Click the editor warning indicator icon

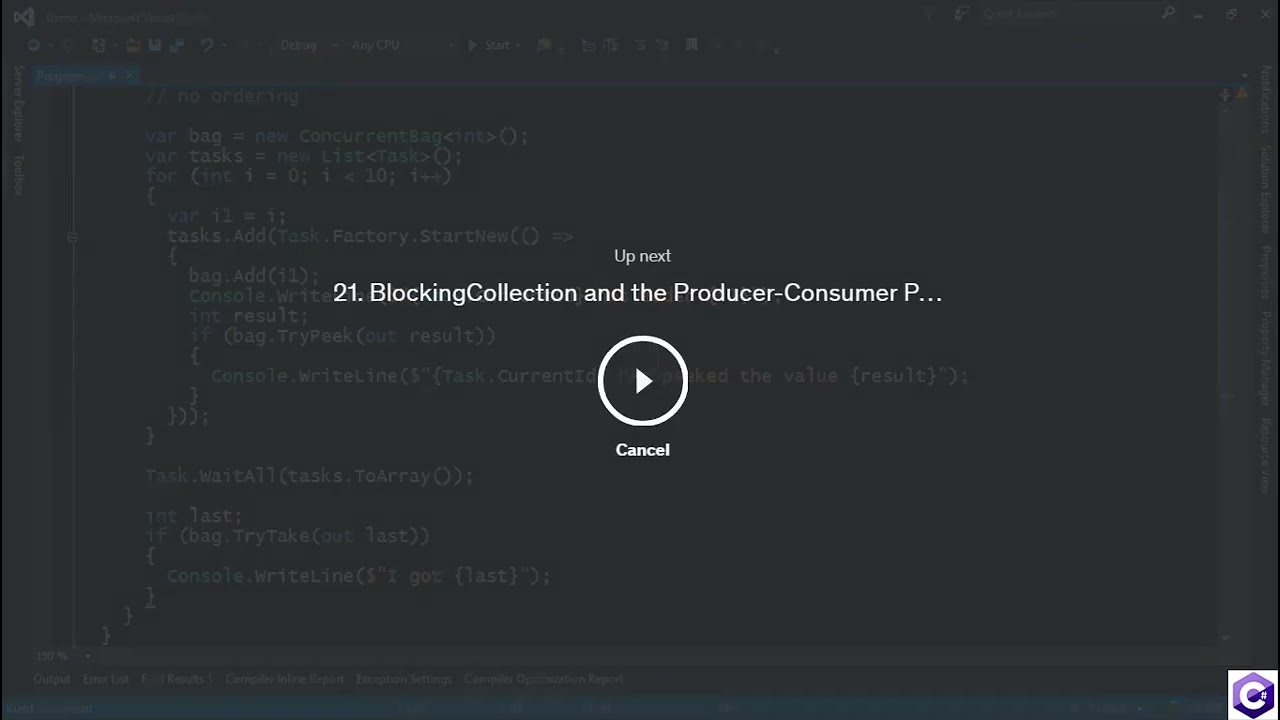1242,93
